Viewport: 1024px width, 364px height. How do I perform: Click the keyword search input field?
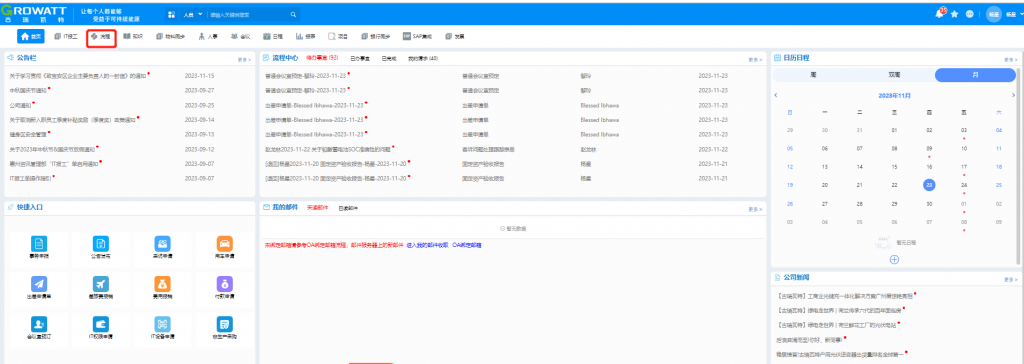click(248, 14)
